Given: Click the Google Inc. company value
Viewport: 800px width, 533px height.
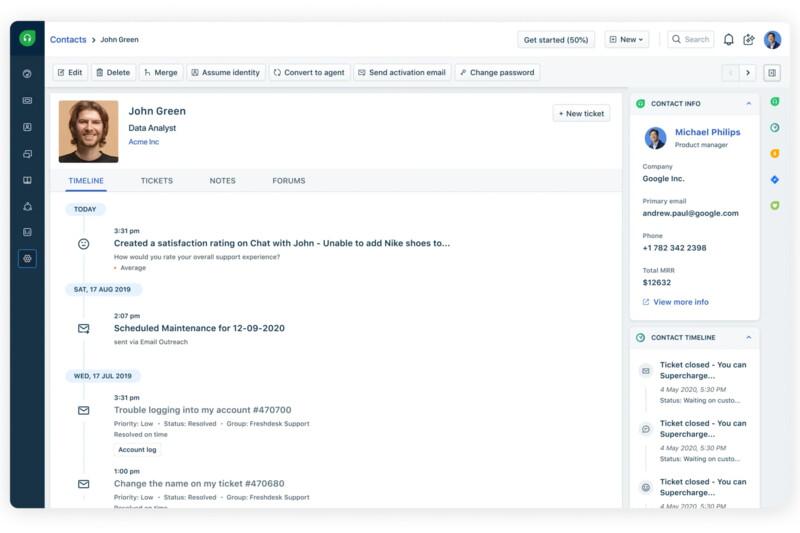Looking at the screenshot, I should 663,179.
